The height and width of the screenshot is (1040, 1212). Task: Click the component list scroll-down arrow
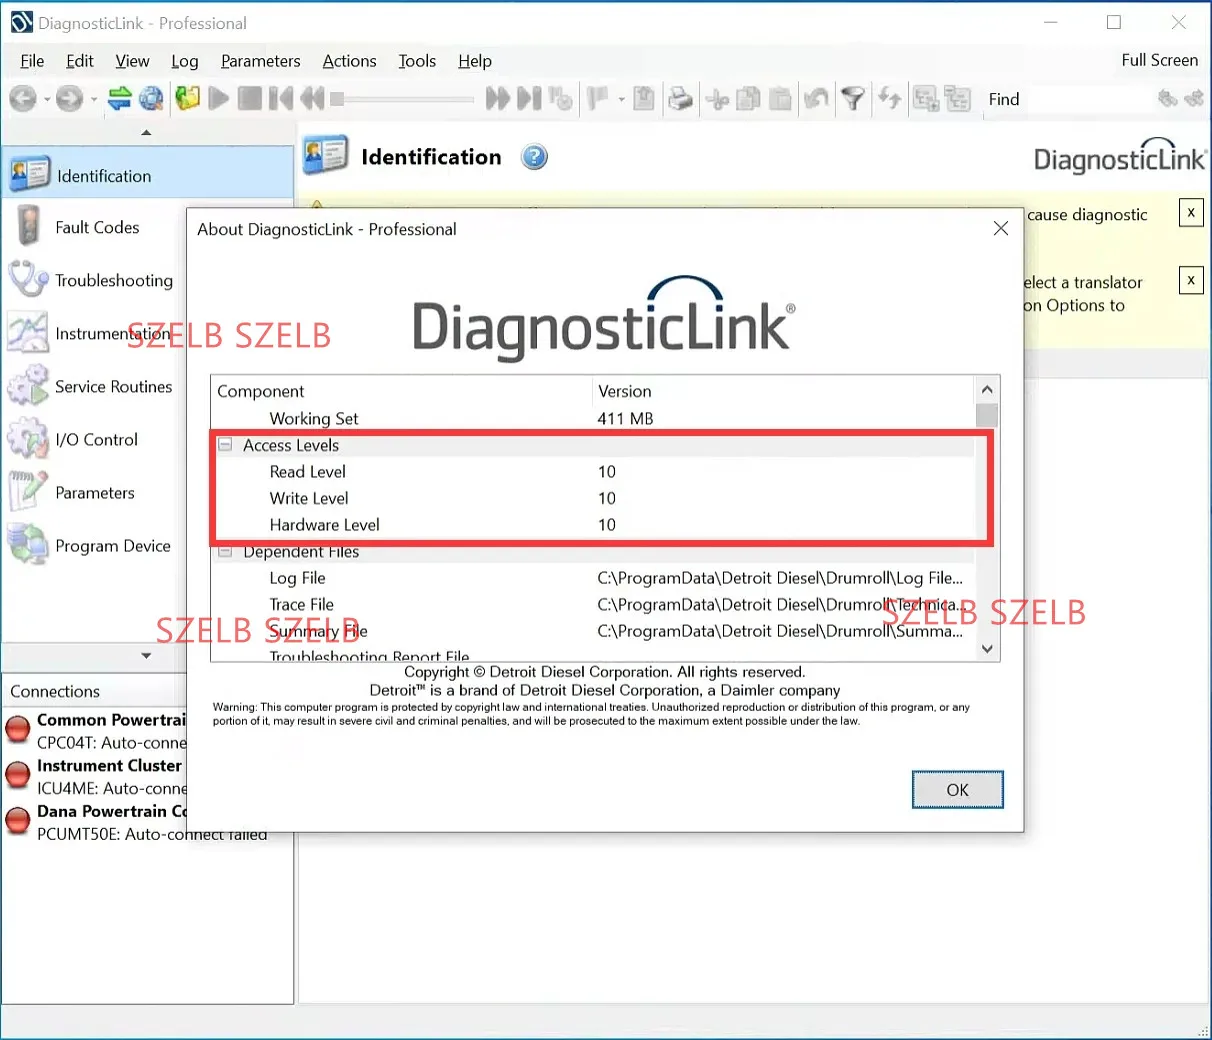point(987,649)
